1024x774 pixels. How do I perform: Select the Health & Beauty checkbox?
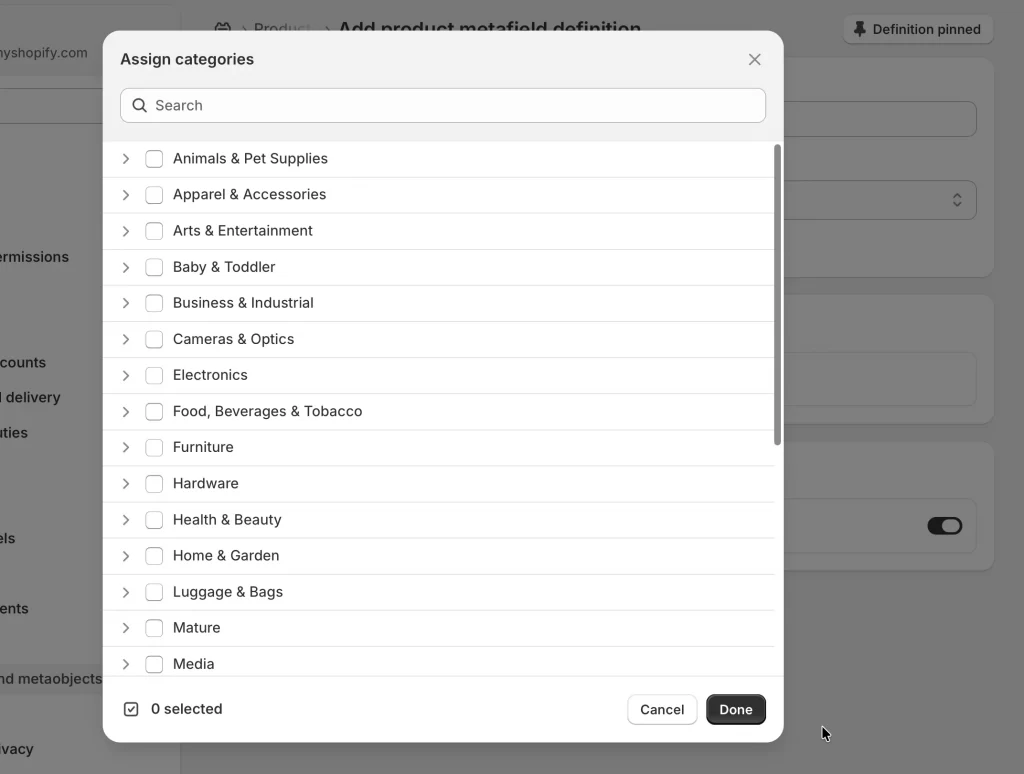click(154, 519)
